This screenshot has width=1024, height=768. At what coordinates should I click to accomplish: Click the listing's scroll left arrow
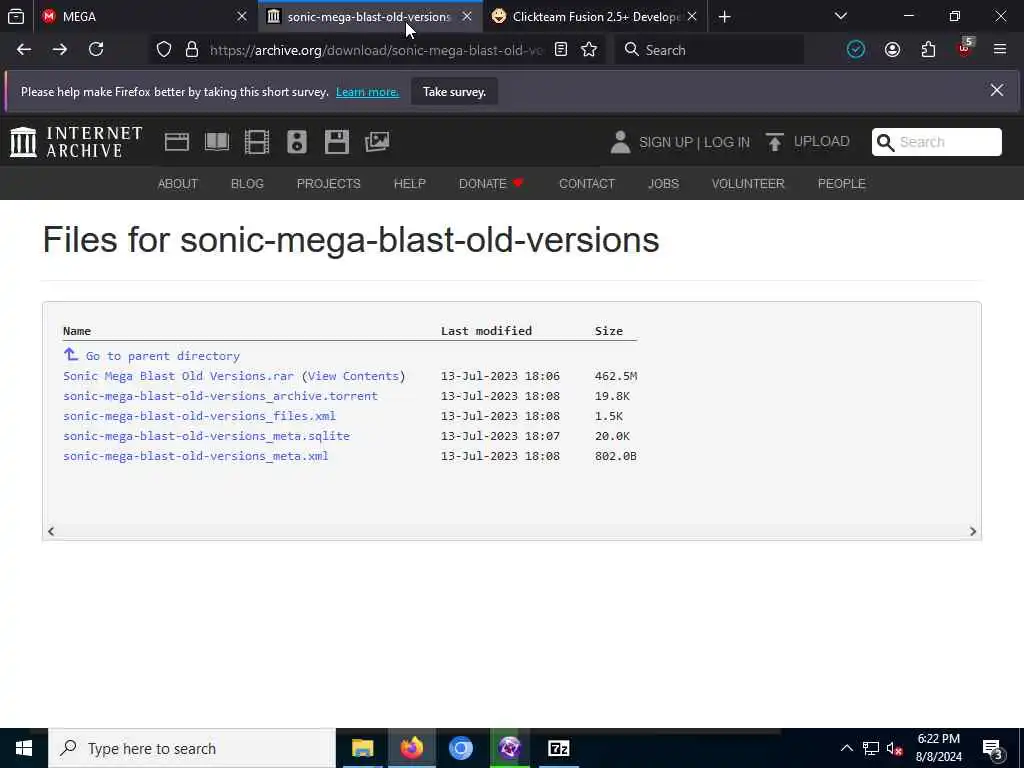[x=51, y=532]
